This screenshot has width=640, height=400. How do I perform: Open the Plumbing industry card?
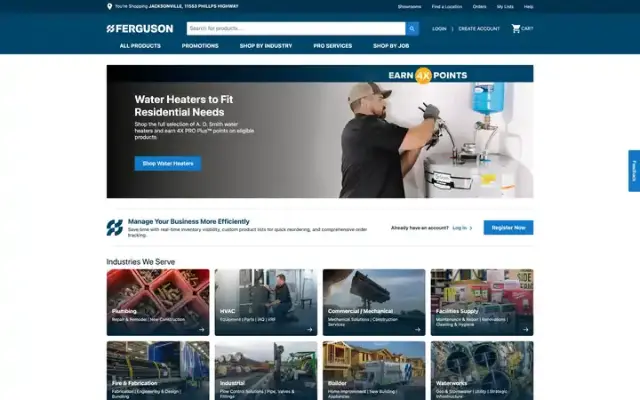[158, 302]
